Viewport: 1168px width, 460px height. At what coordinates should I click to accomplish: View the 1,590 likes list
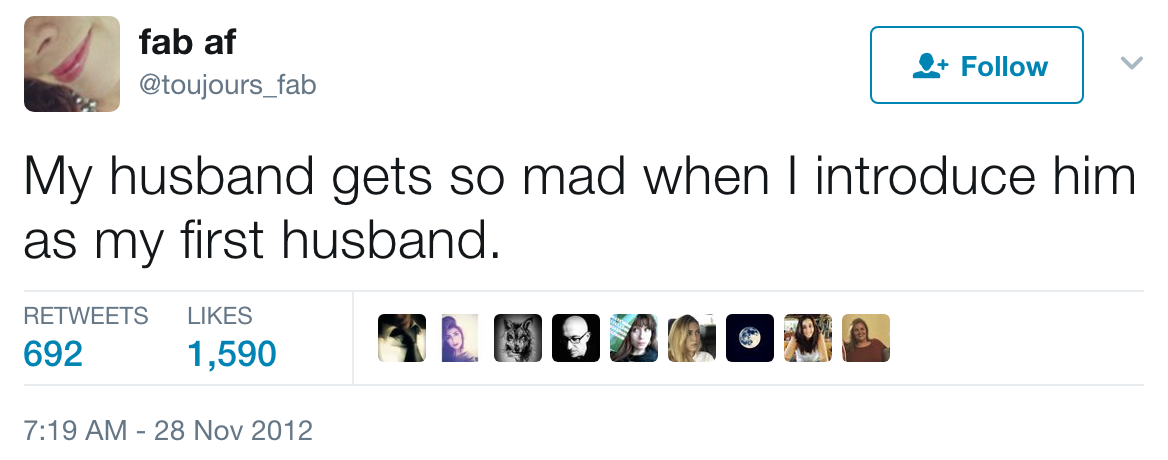231,353
